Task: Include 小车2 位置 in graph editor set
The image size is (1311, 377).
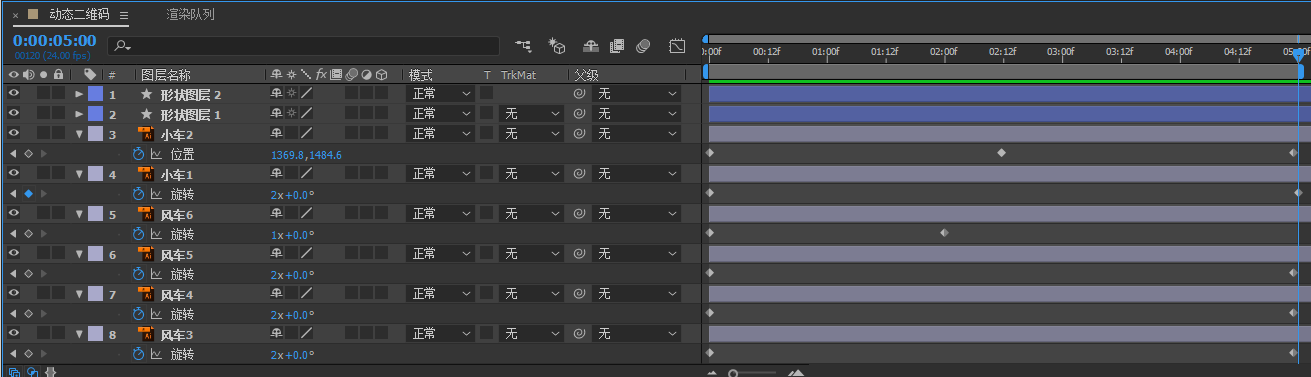Action: [x=156, y=154]
